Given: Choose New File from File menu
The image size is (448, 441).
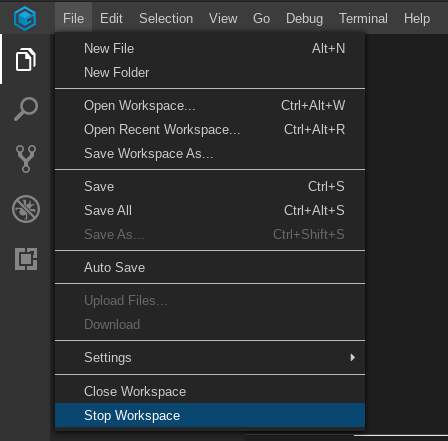Looking at the screenshot, I should (x=210, y=48).
